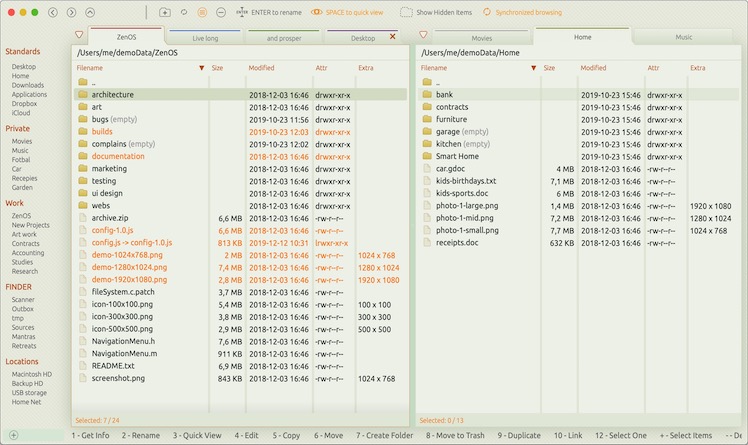Switch to the ZenOS tab
The image size is (748, 445).
(x=126, y=37)
